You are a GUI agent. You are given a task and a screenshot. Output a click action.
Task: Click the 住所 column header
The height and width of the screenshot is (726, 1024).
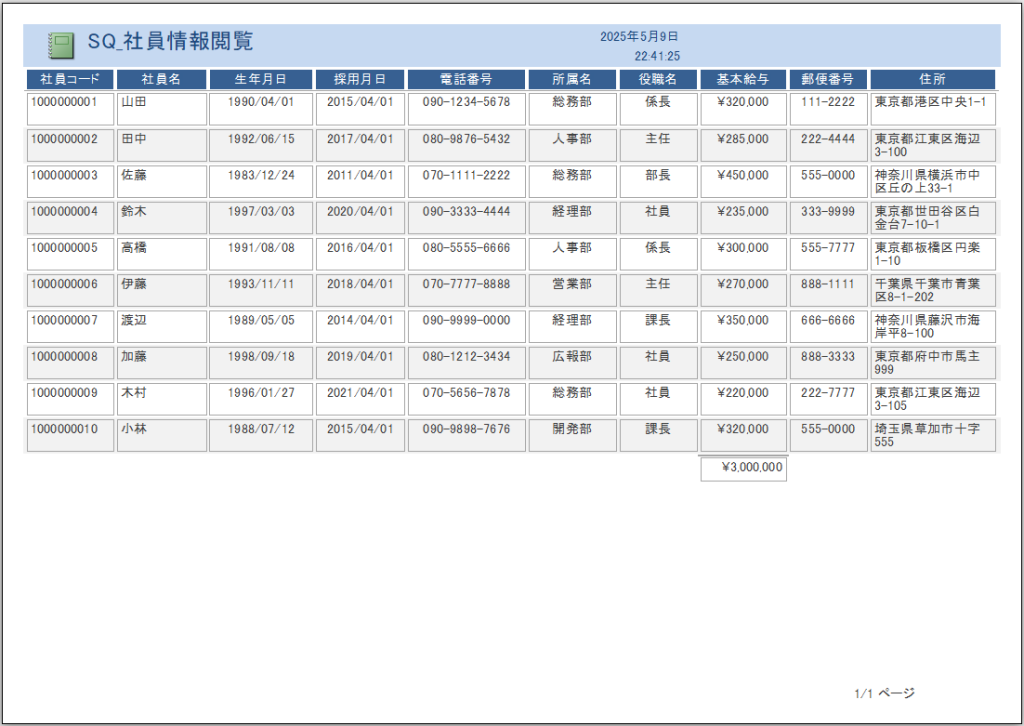[932, 79]
